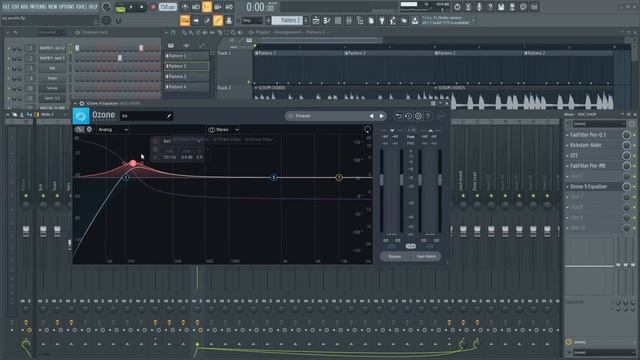
Task: Toggle the auto-scroll arrow icon
Action: click(x=196, y=20)
